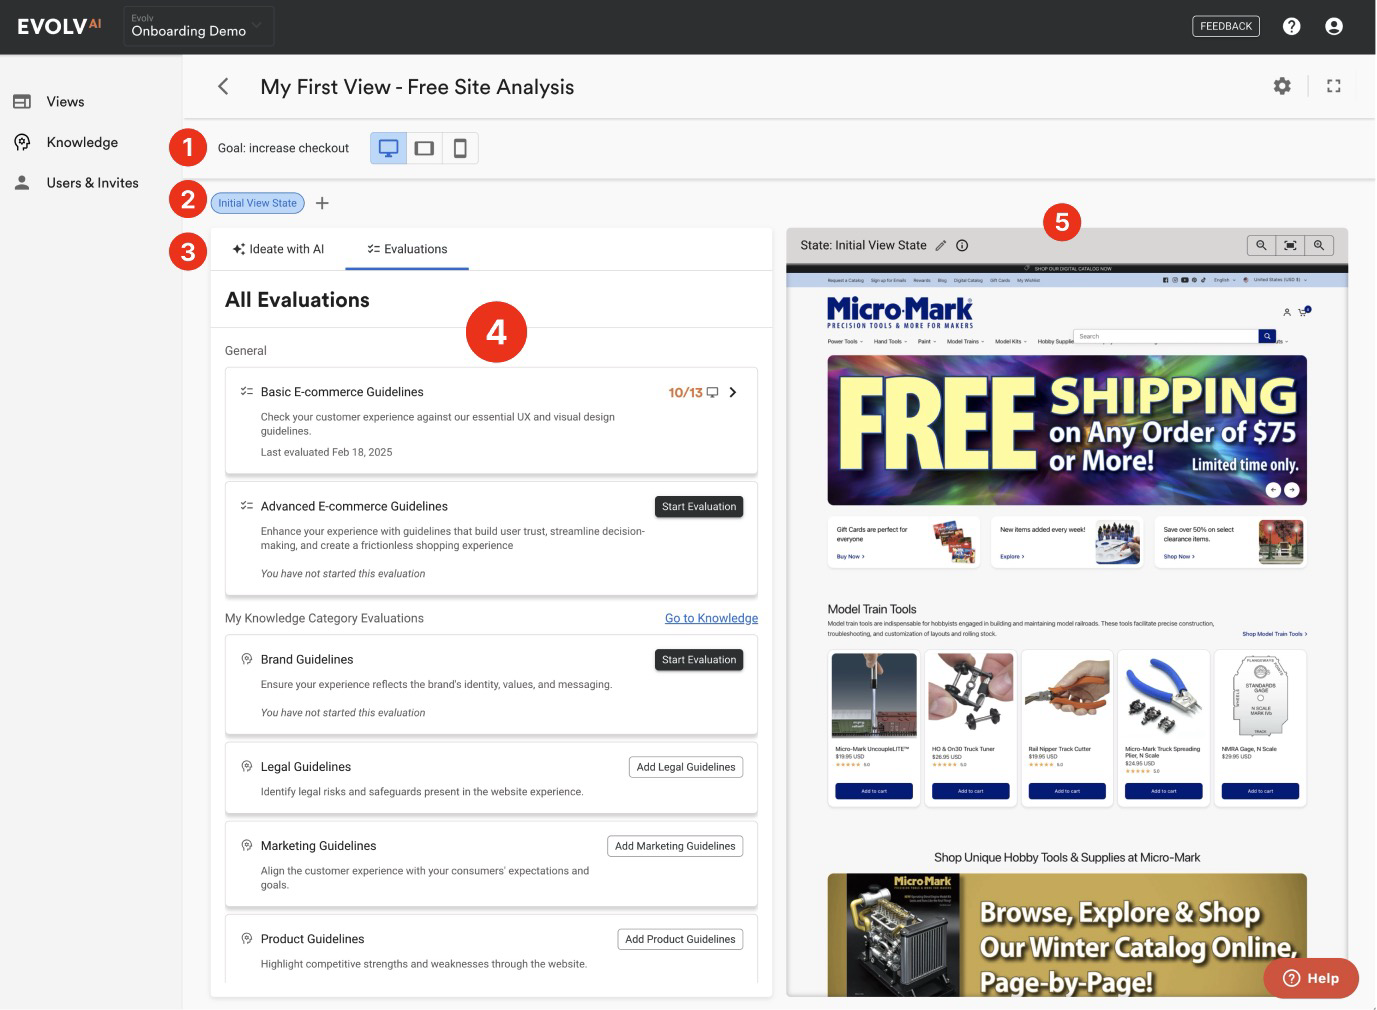Expand Basic E-commerce Guidelines chevron arrow
Viewport: 1377px width, 1010px height.
tap(733, 392)
